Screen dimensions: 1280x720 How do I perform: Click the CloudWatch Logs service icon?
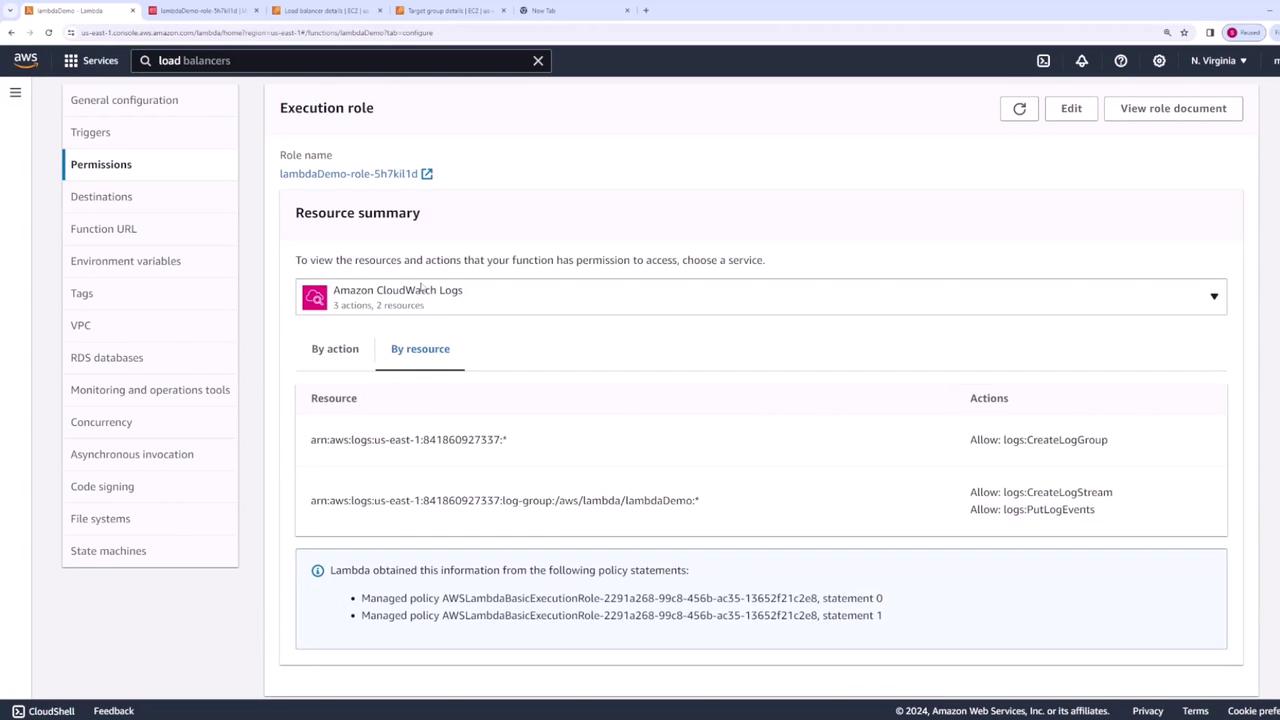315,297
